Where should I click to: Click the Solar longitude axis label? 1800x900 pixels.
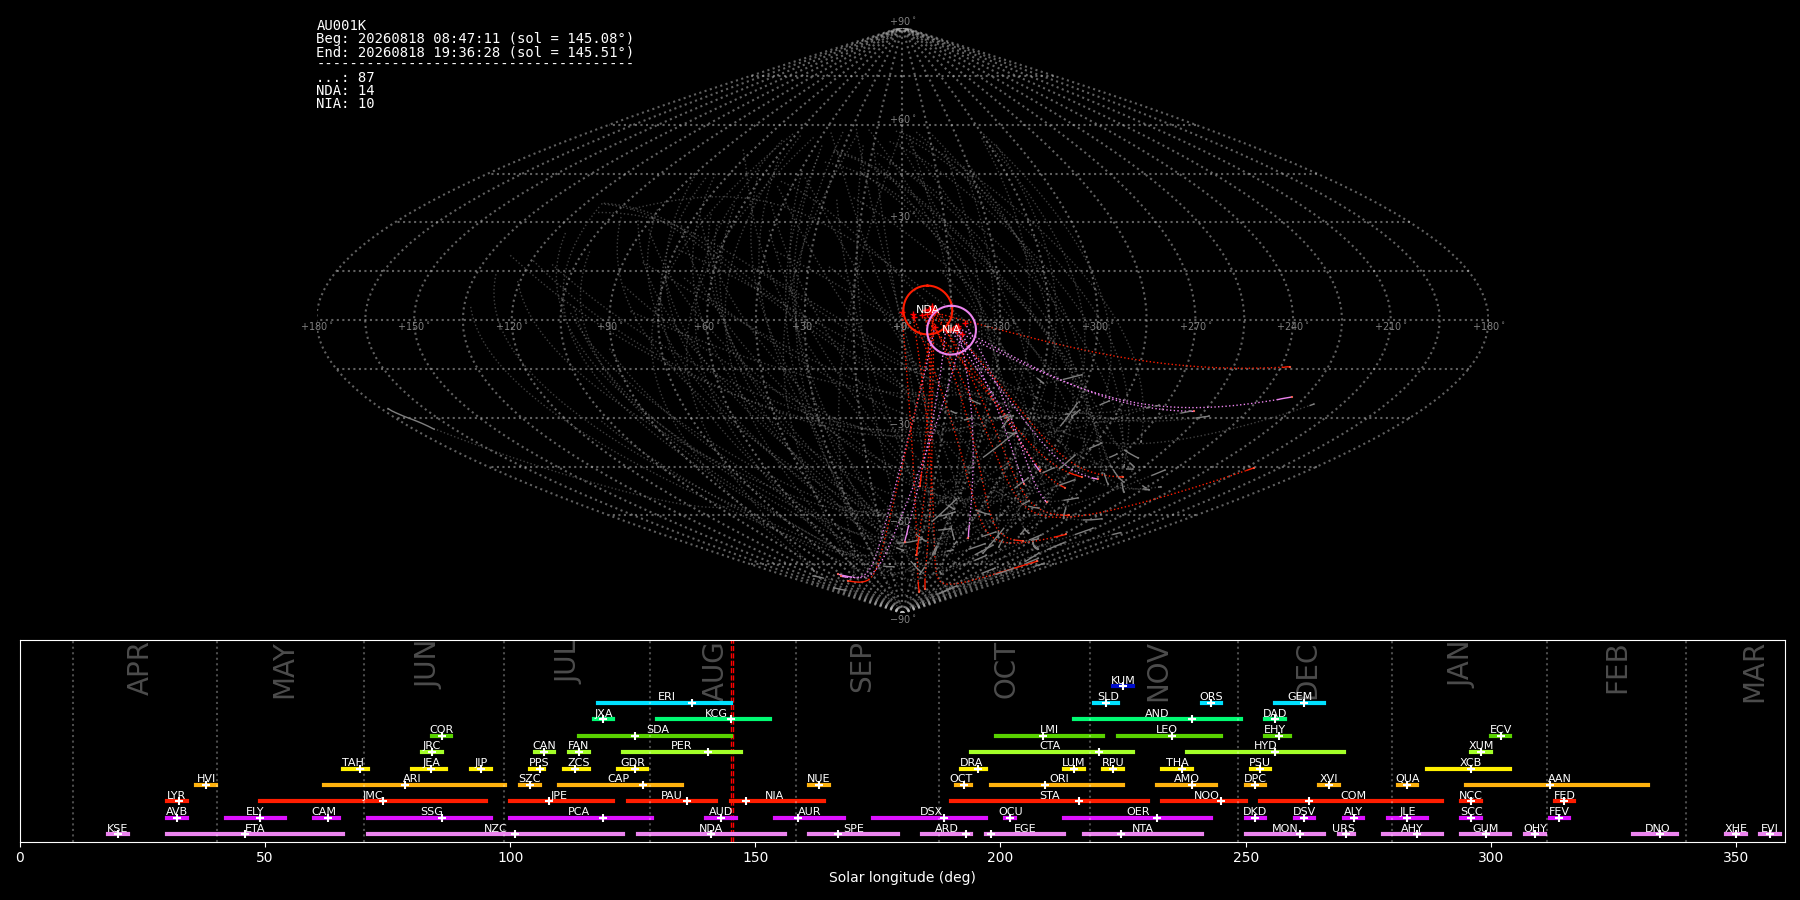tap(902, 878)
